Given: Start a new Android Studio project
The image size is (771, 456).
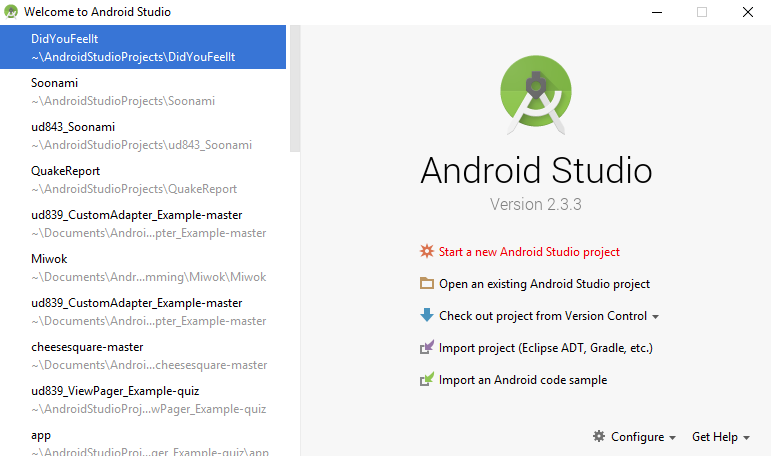Looking at the screenshot, I should [x=529, y=252].
